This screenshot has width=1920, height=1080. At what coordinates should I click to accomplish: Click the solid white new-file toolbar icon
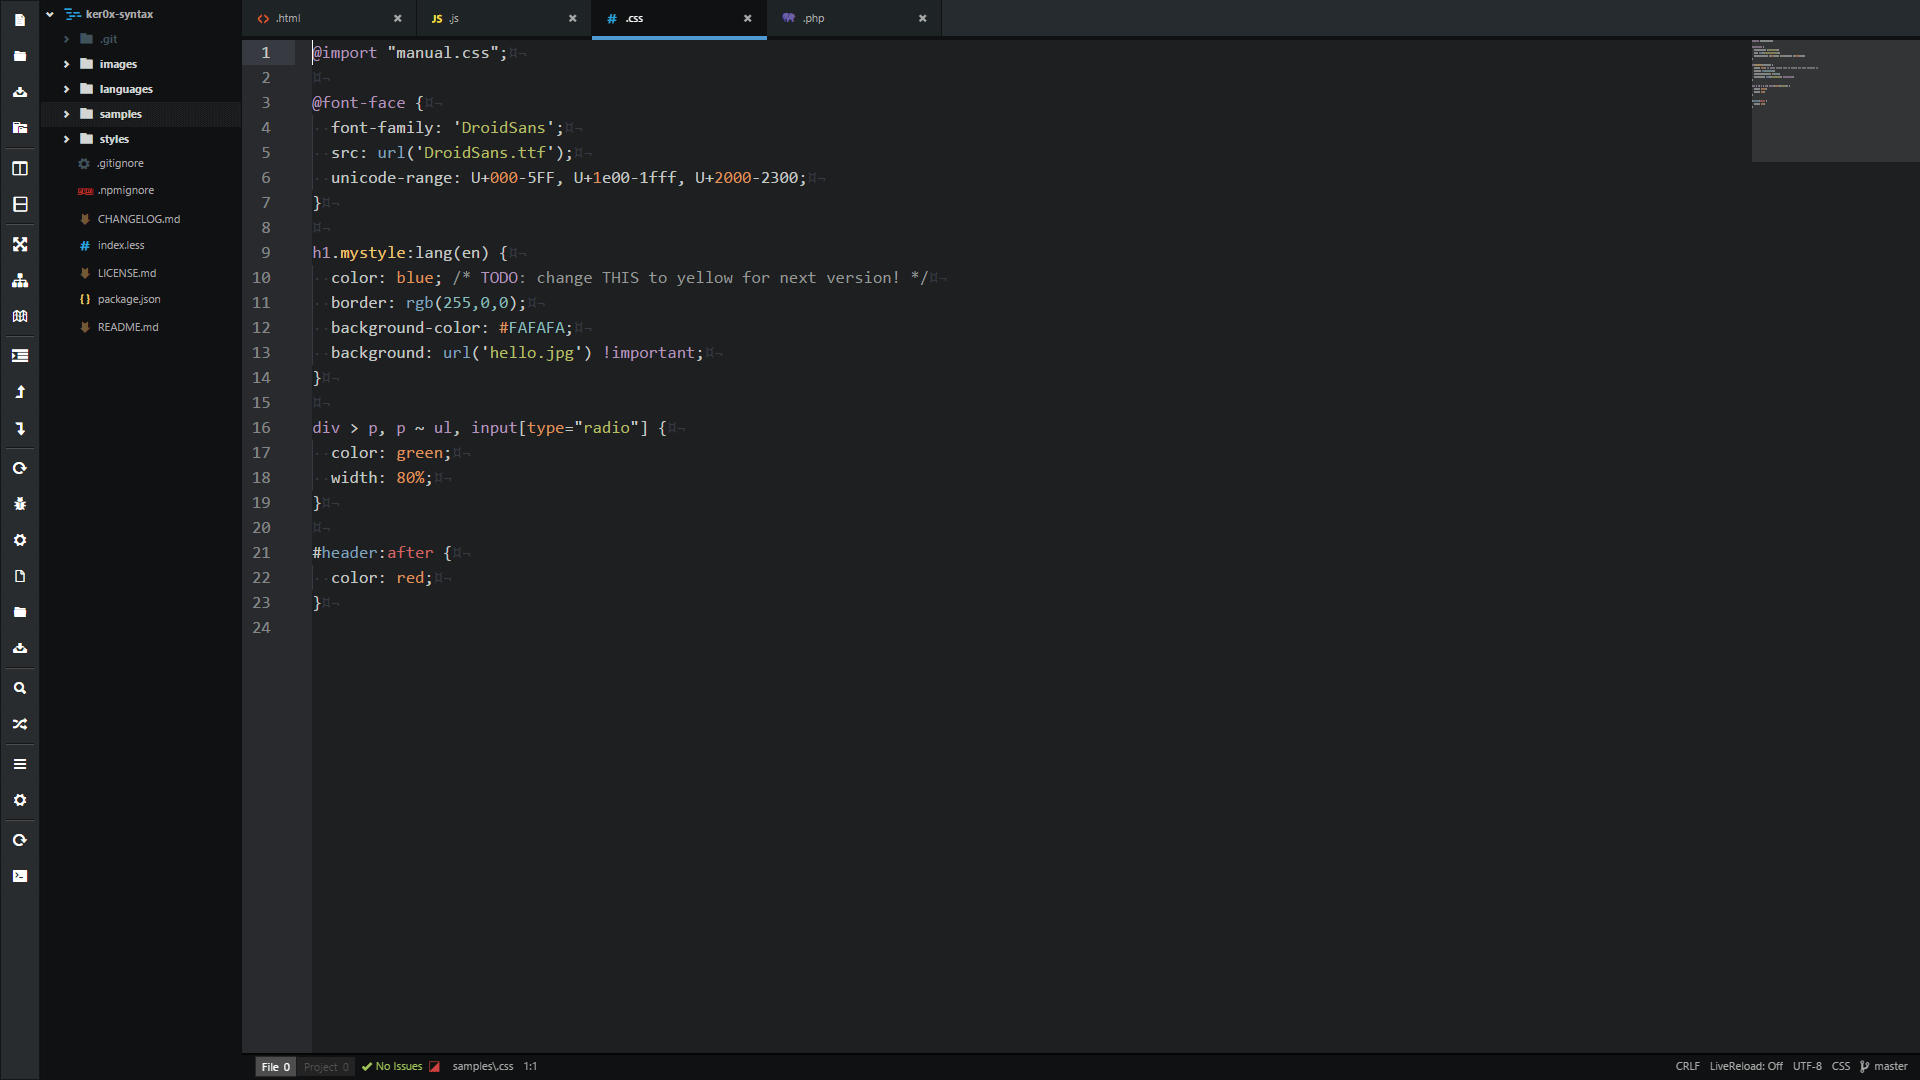click(x=20, y=20)
